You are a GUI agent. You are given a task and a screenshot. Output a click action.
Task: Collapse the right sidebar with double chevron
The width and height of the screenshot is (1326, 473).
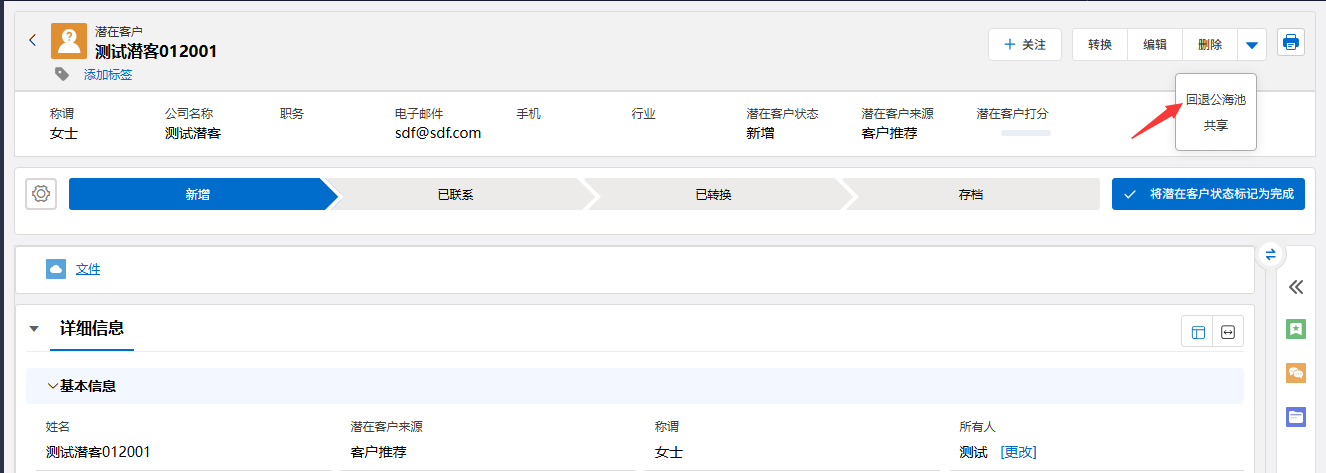[1296, 287]
